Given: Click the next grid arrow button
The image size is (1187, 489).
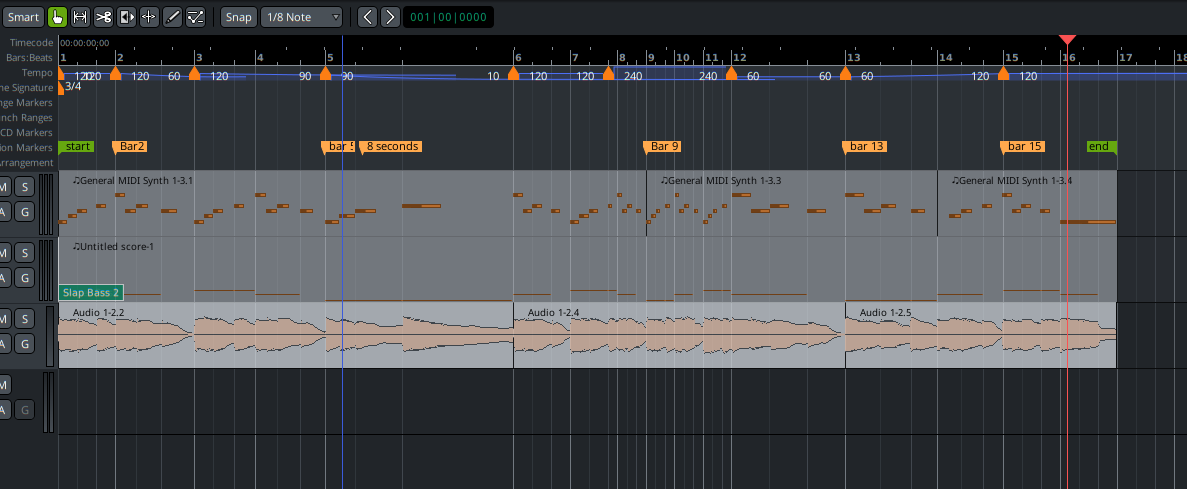Looking at the screenshot, I should pos(390,17).
